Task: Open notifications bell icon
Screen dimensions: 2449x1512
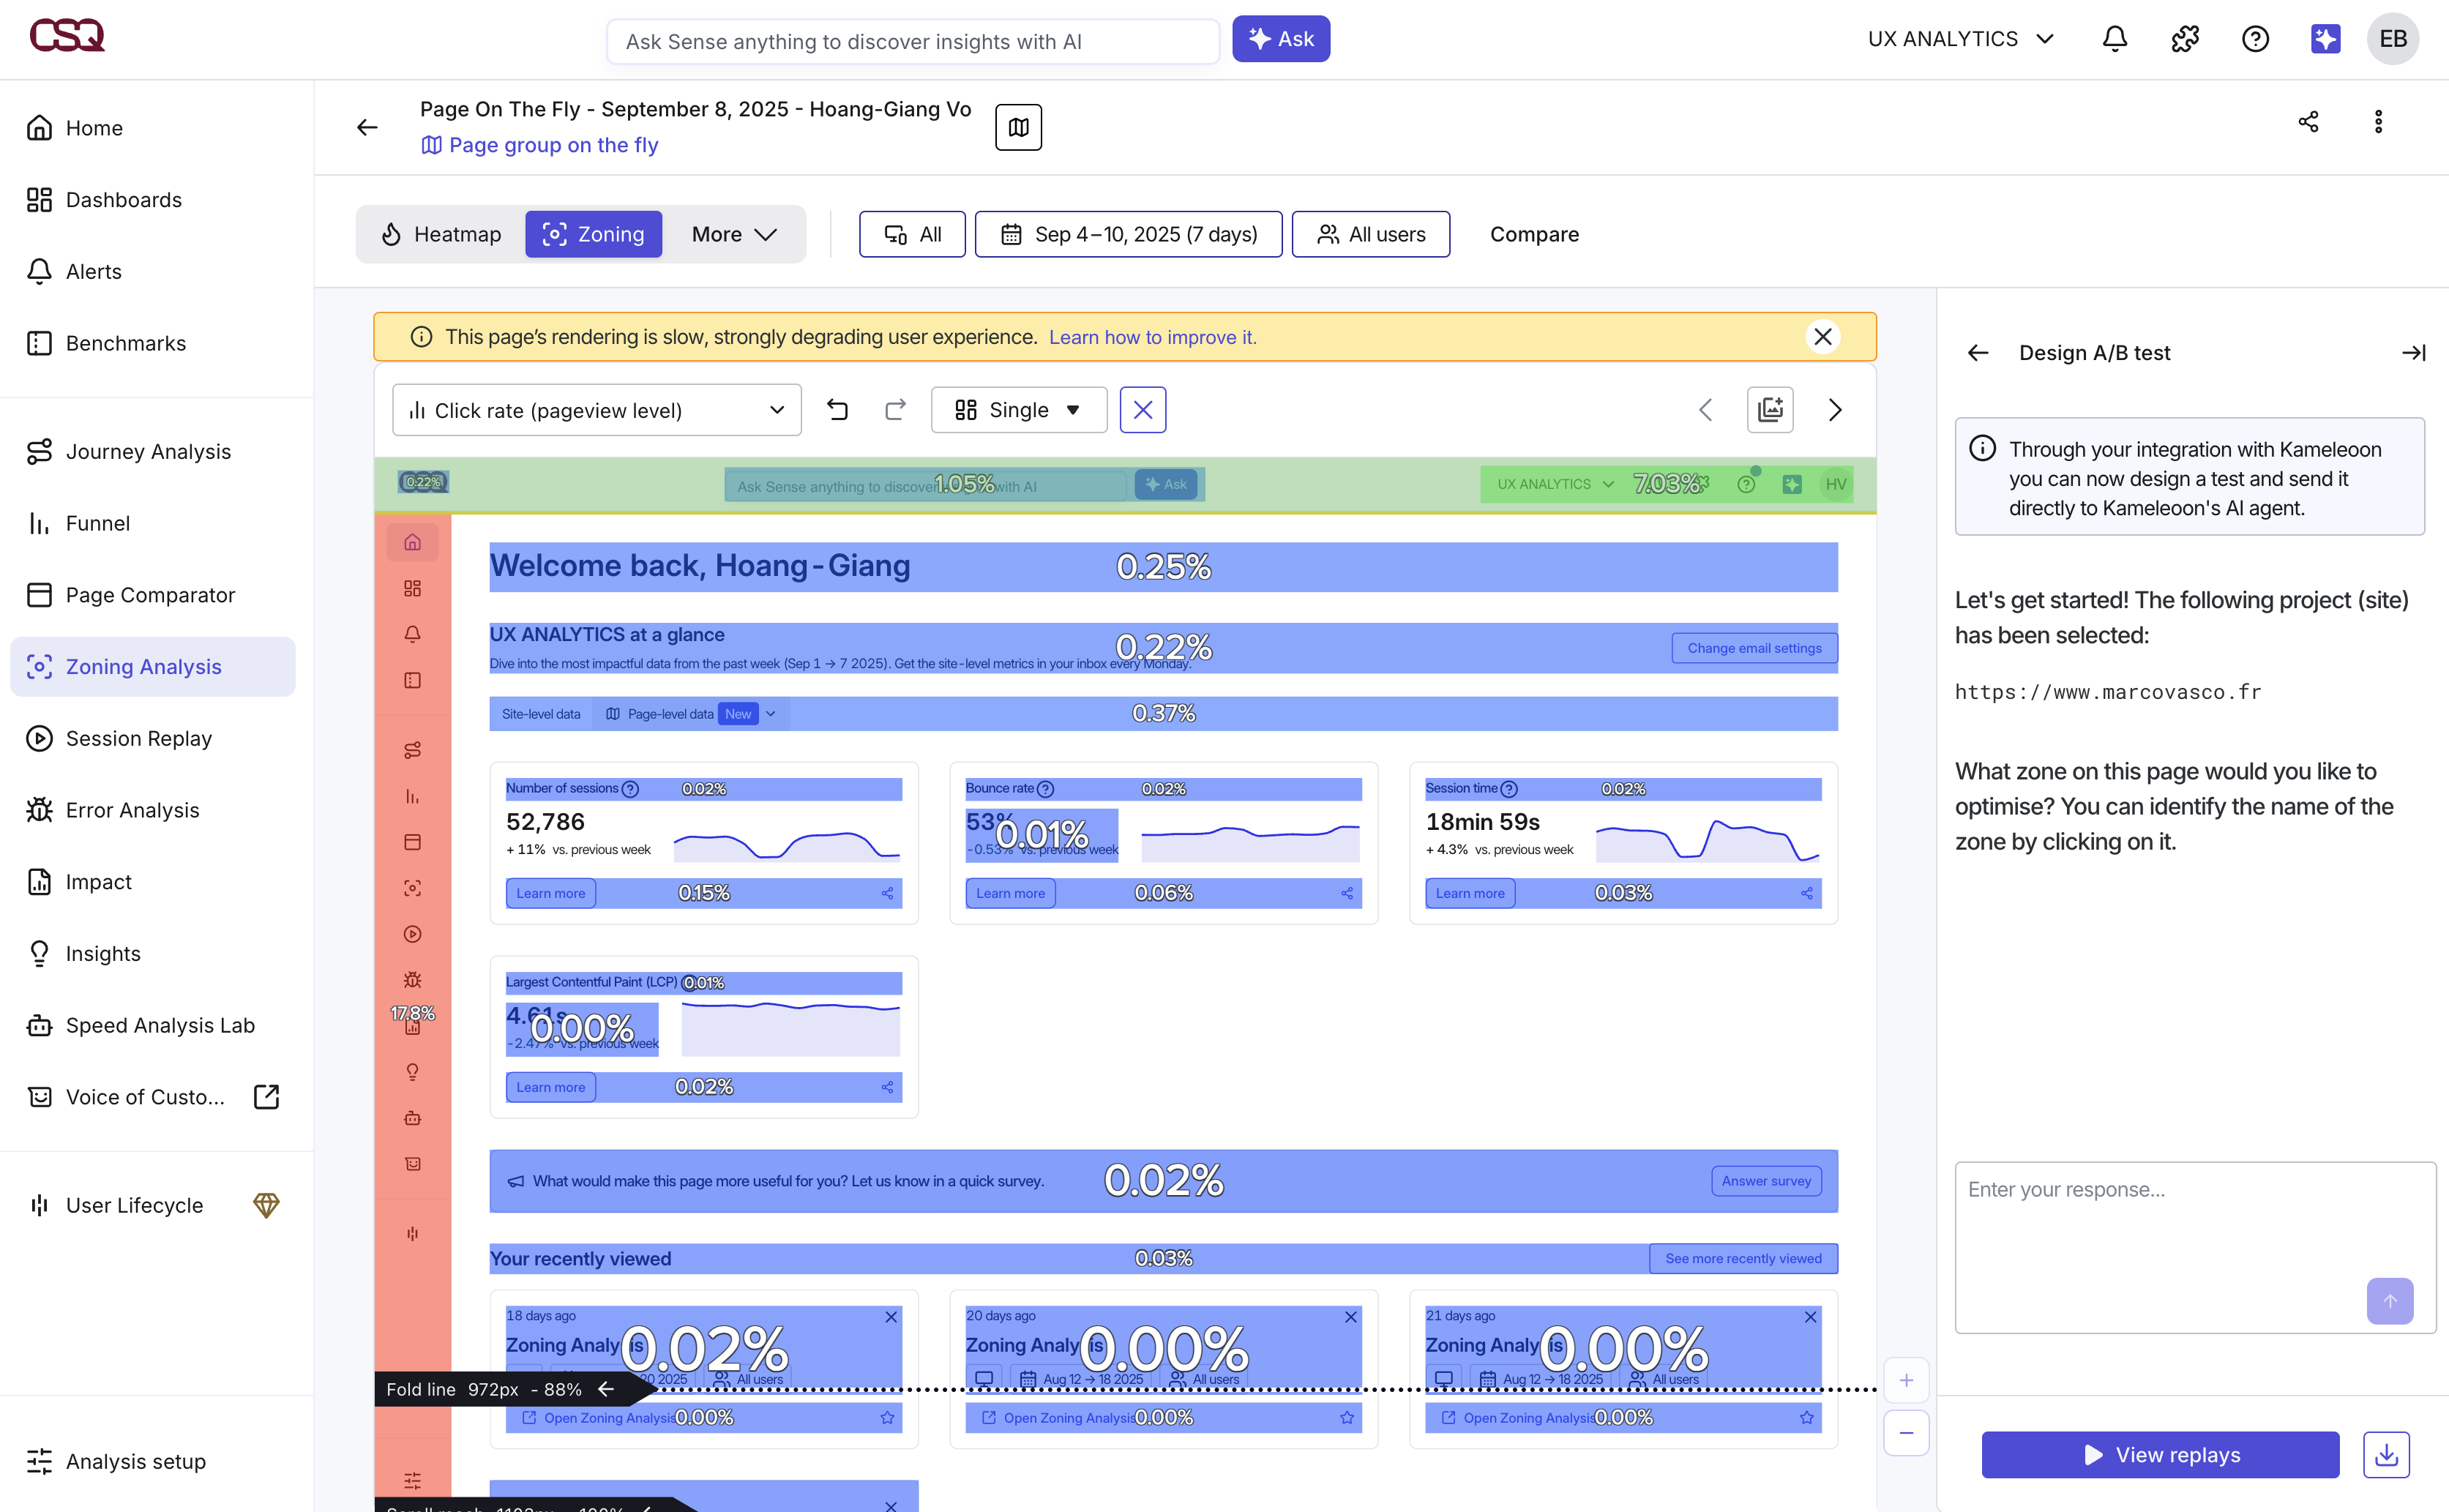Action: click(x=2114, y=39)
